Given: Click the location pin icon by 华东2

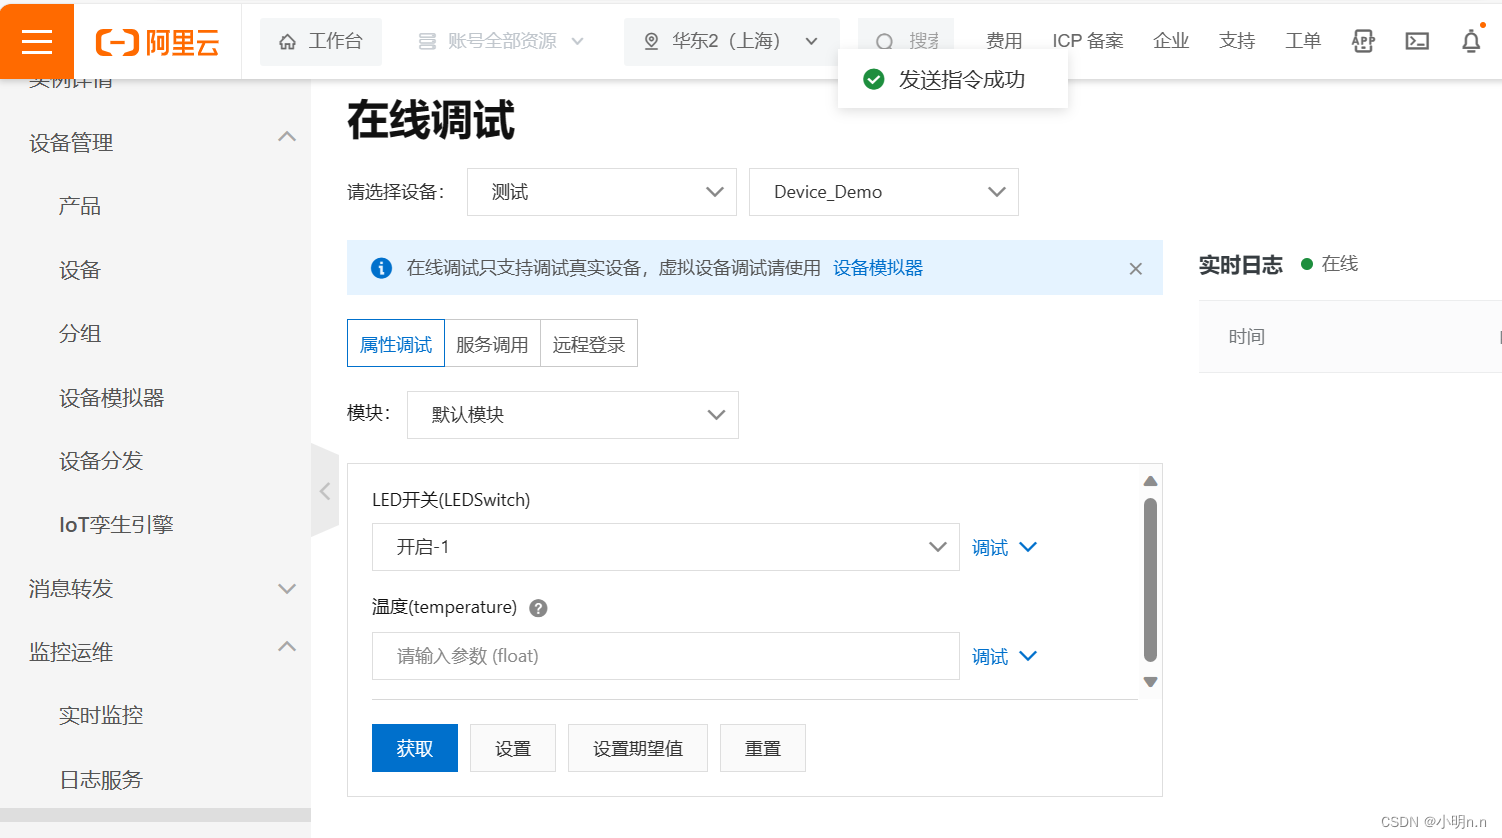Looking at the screenshot, I should point(651,41).
